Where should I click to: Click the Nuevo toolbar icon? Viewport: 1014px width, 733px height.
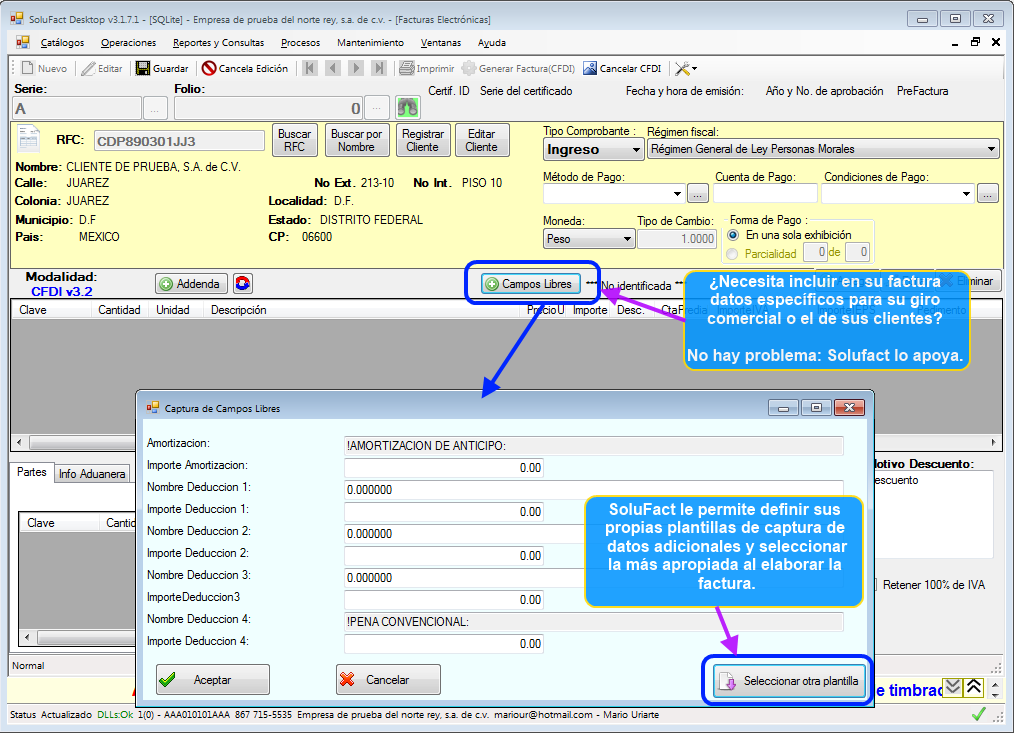[x=27, y=68]
